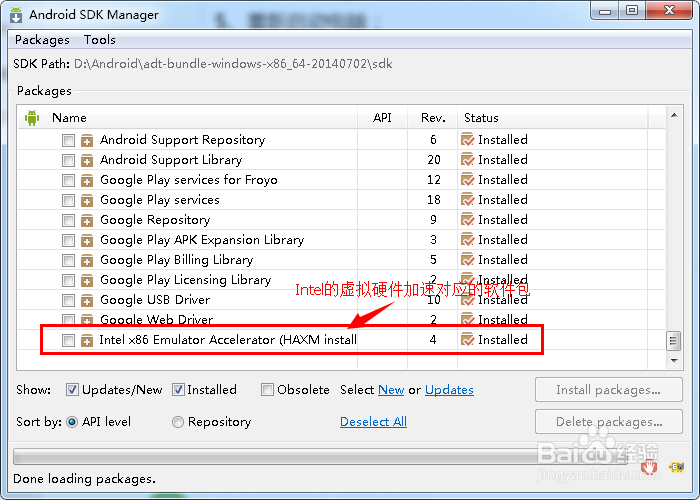Click package icon for Android Support Library
The image size is (700, 500).
(87, 160)
